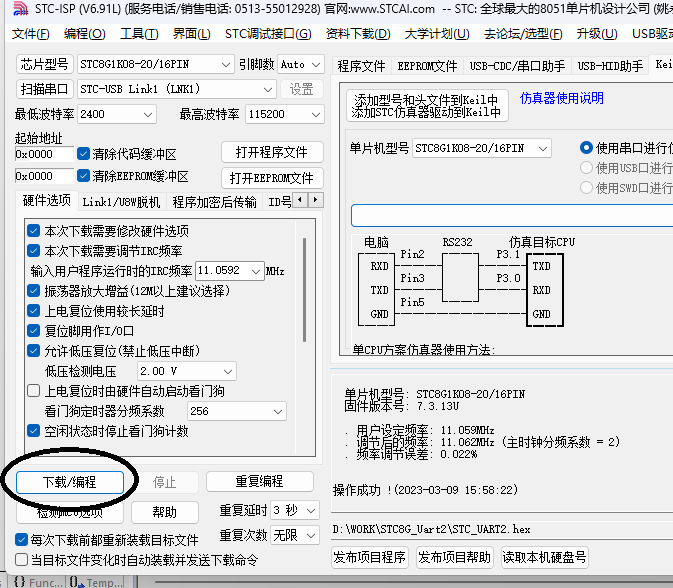Click tab scroll left arrow
Viewport: 673px width, 588px height.
(x=300, y=200)
